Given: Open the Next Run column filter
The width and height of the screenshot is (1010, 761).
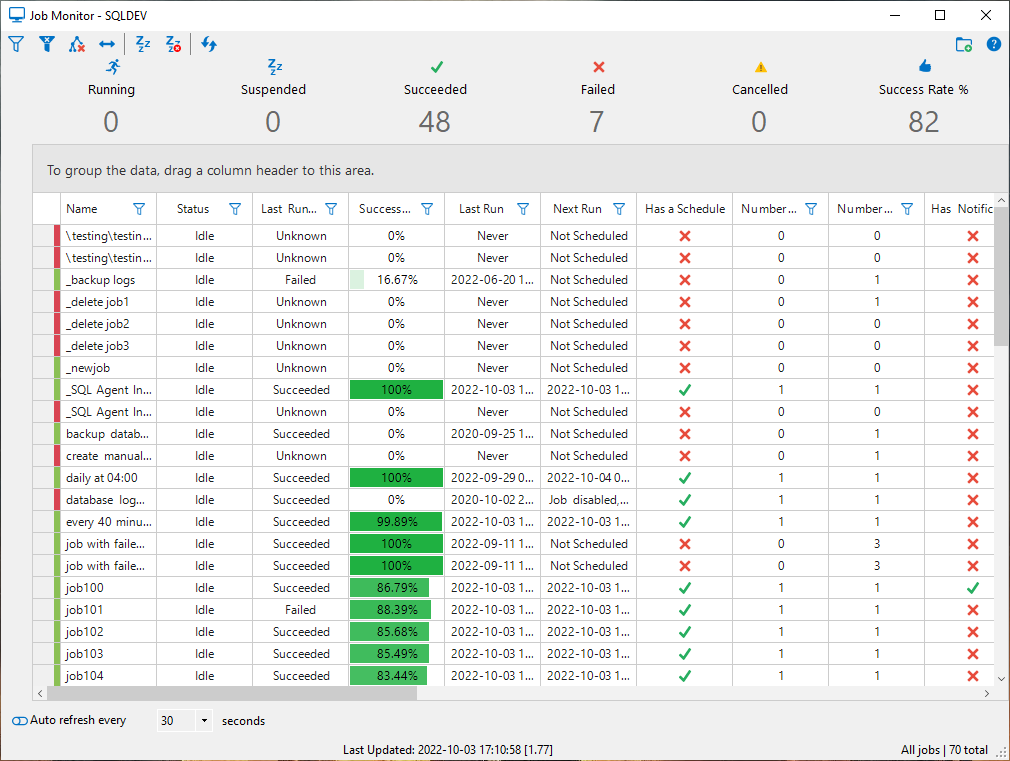Looking at the screenshot, I should 619,209.
